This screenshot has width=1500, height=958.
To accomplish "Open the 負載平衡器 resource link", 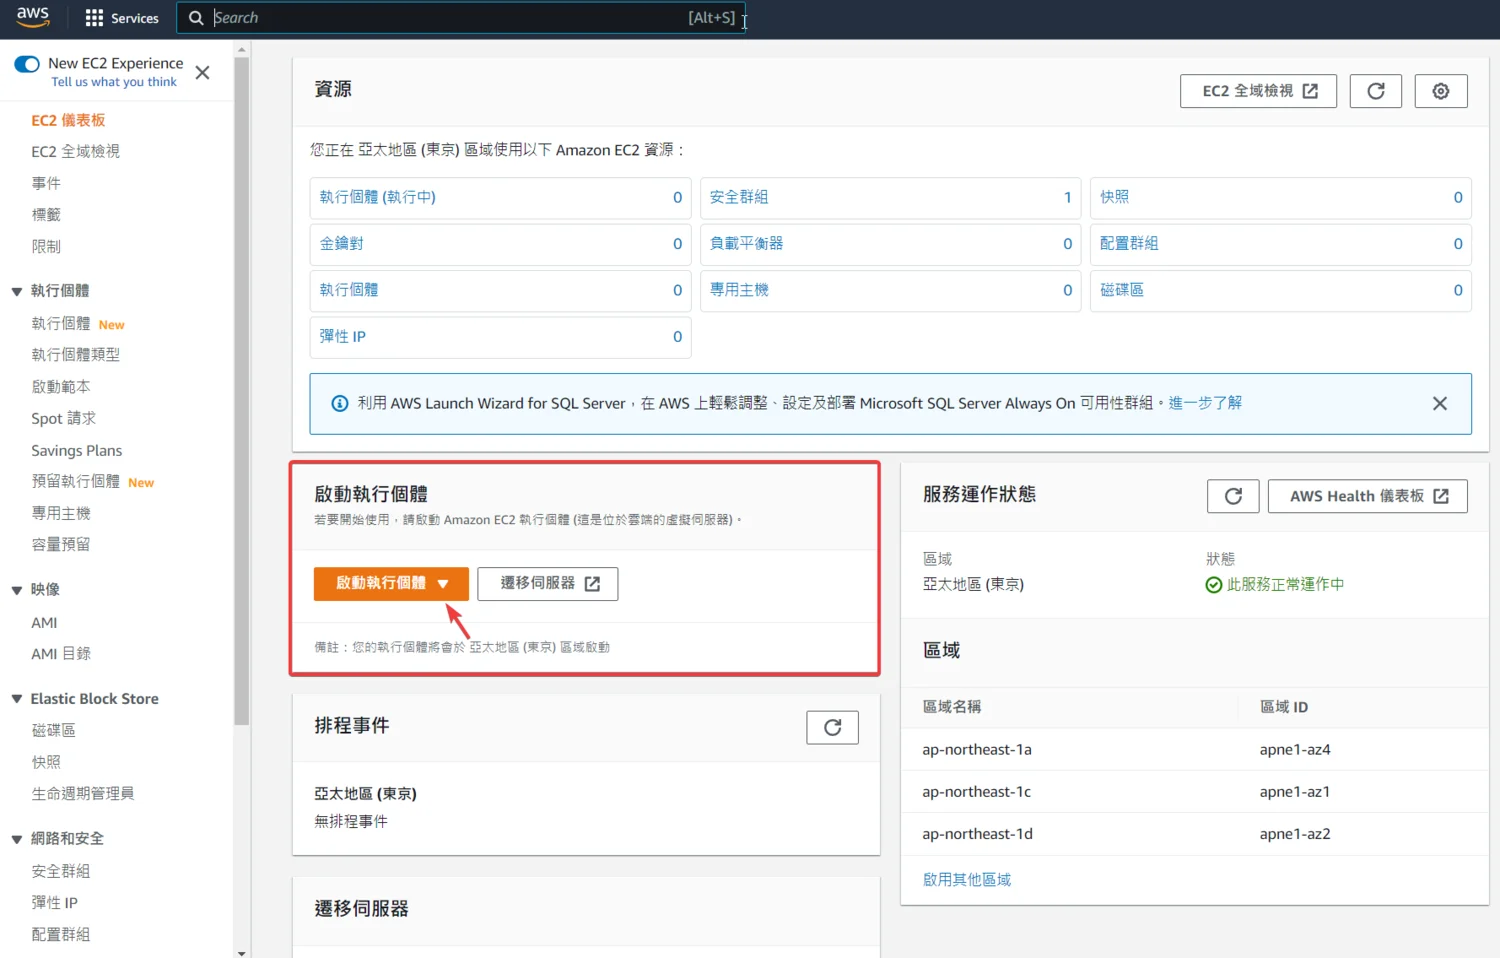I will [747, 244].
